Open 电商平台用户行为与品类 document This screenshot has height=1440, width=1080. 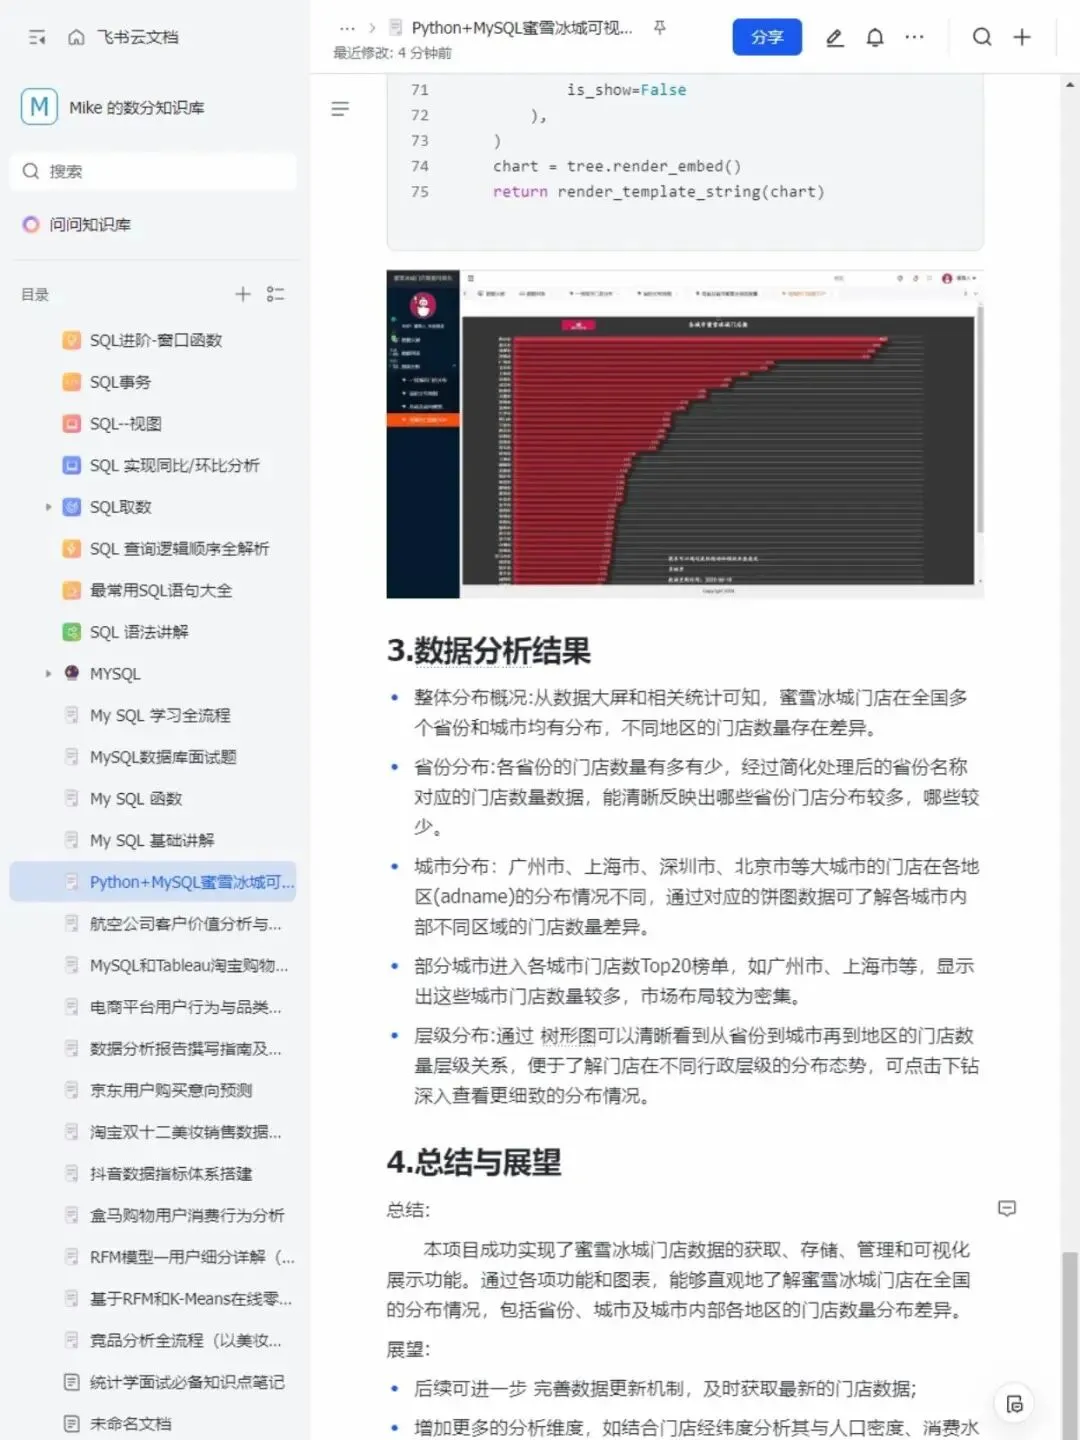186,1007
